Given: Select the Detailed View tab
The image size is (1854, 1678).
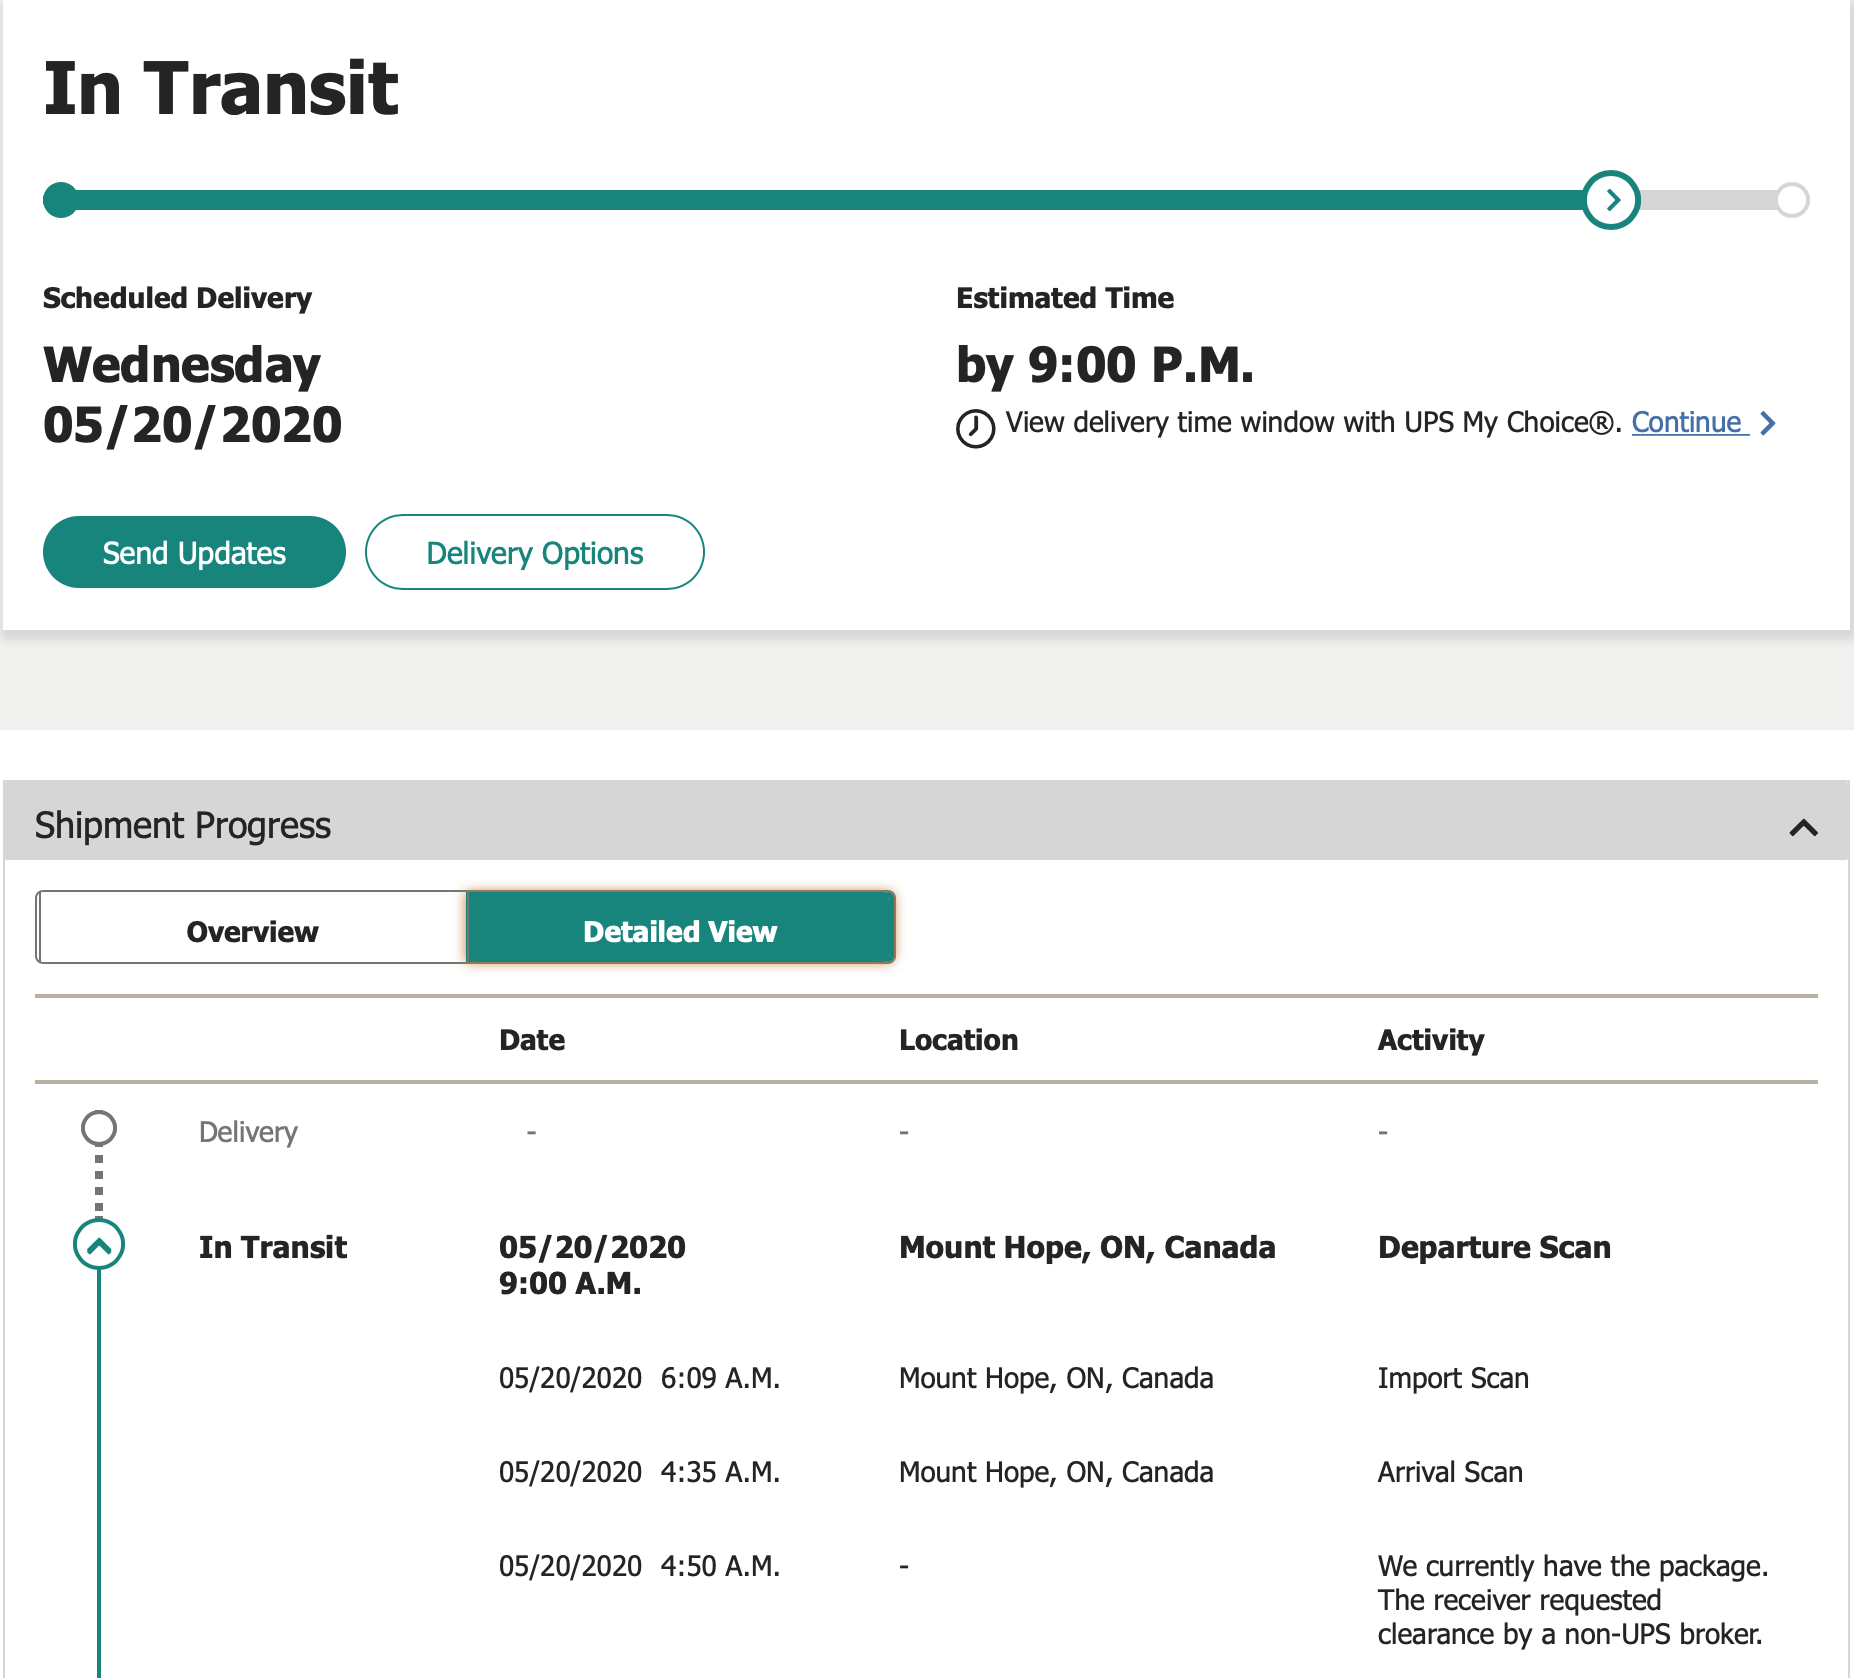Looking at the screenshot, I should [680, 931].
